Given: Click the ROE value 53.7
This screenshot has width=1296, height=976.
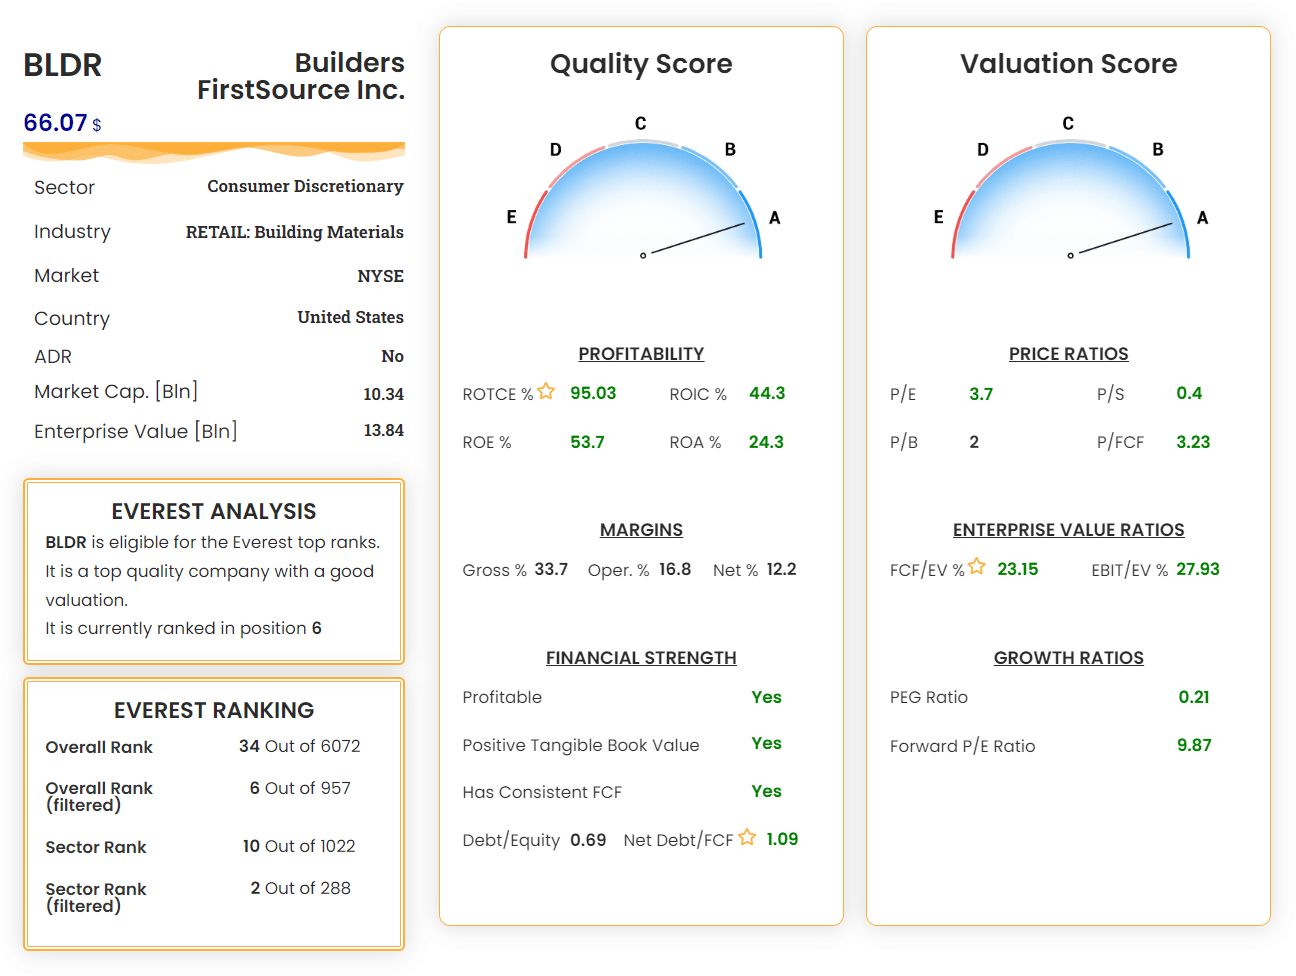Looking at the screenshot, I should [x=587, y=442].
